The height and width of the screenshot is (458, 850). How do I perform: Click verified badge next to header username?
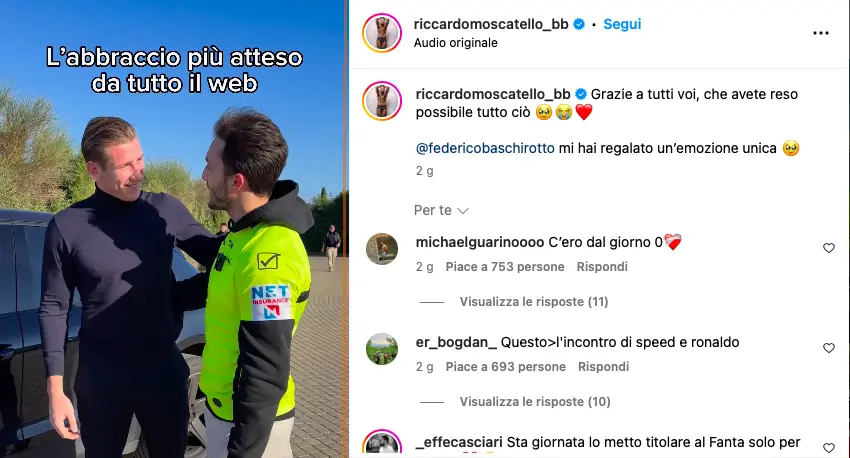[x=579, y=24]
